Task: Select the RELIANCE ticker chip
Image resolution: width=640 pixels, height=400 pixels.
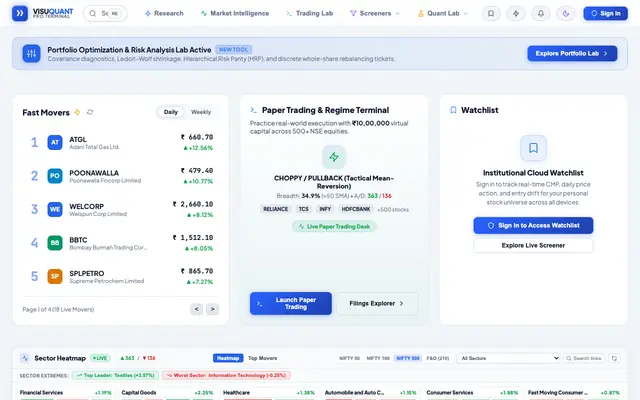Action: coord(276,209)
